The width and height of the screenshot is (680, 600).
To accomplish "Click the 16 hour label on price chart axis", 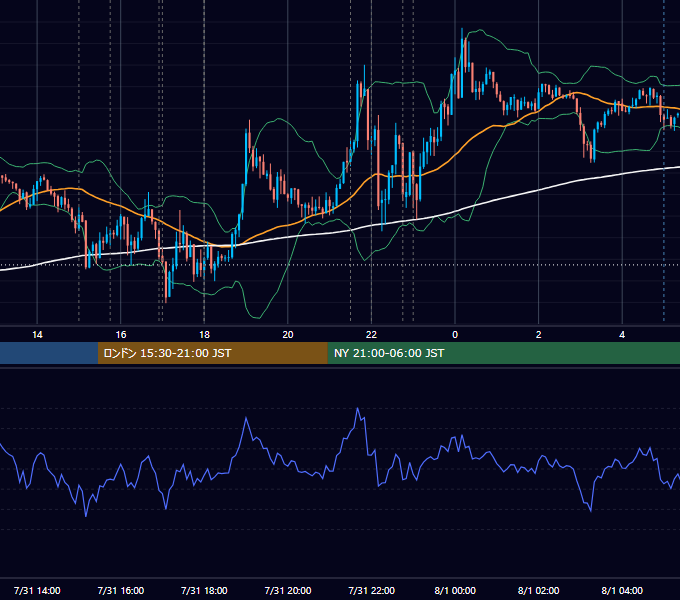I will 121,335.
